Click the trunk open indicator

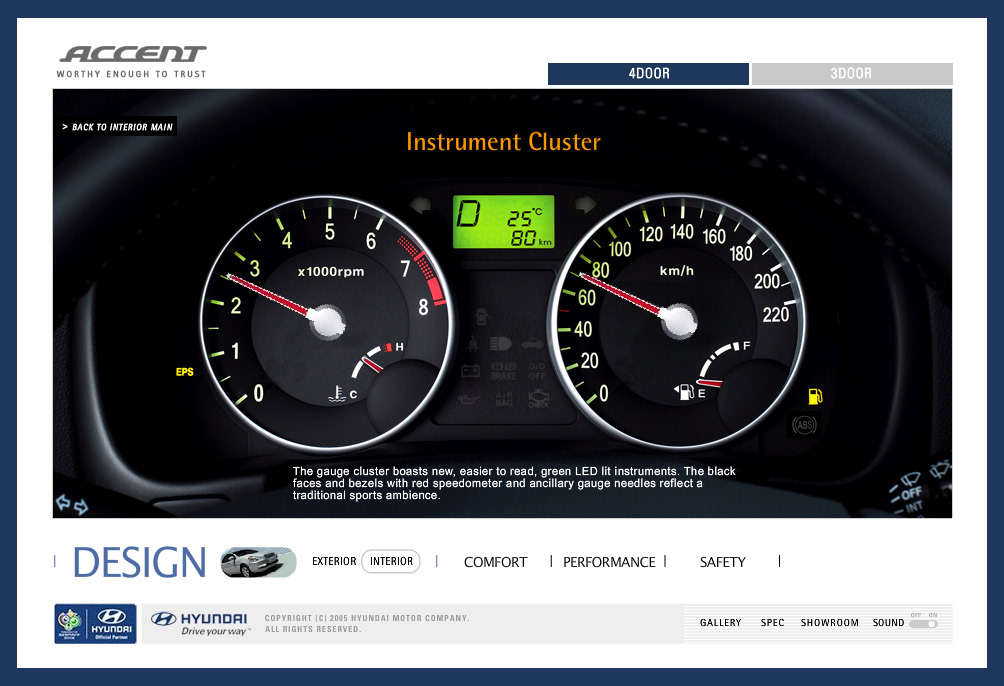pyautogui.click(x=533, y=344)
